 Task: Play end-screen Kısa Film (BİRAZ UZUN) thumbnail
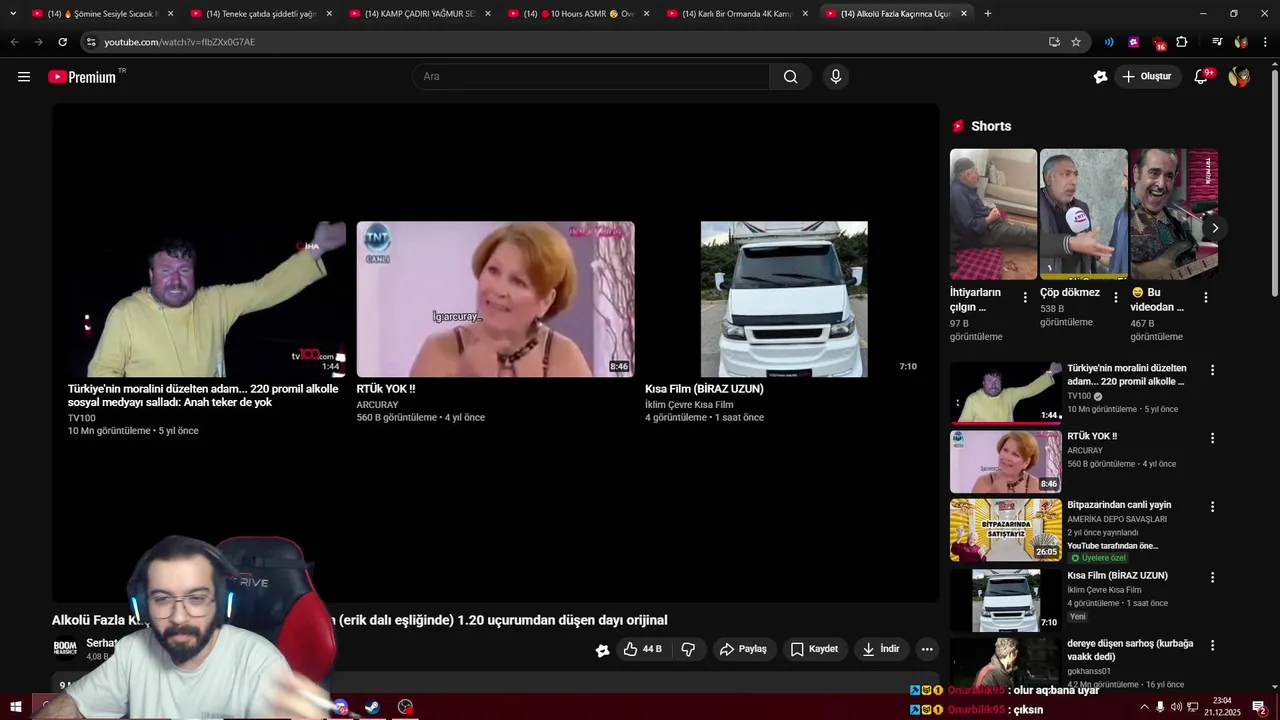pos(784,299)
